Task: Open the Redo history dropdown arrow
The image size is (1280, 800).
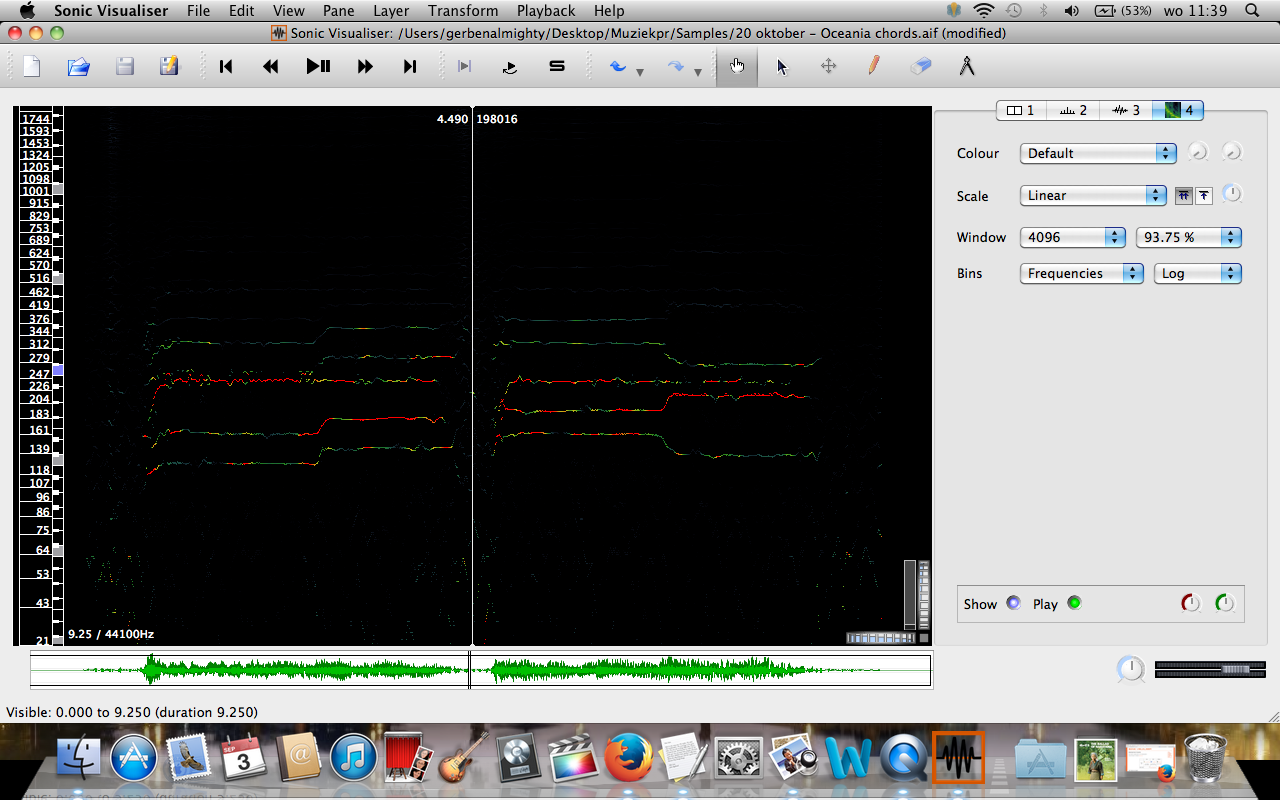Action: point(698,71)
